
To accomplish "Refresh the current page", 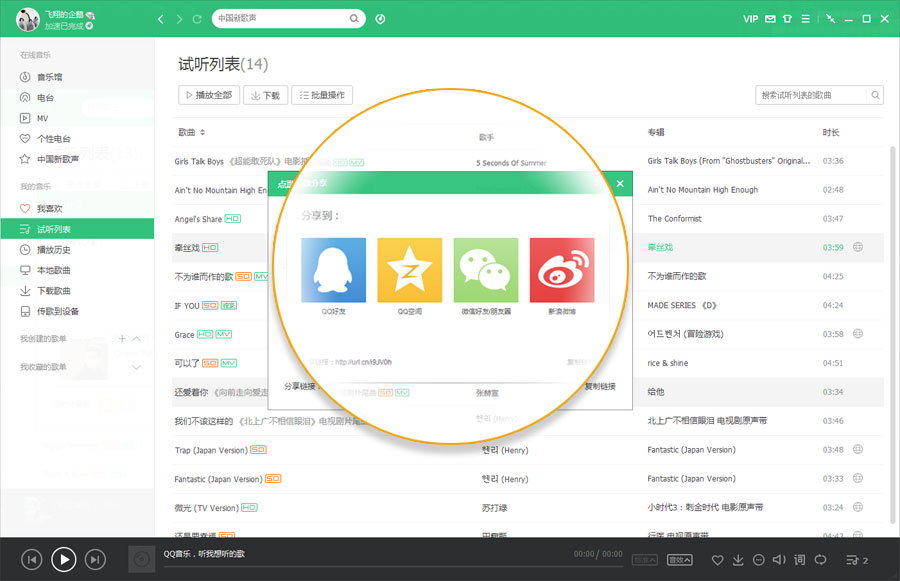I will tap(197, 19).
